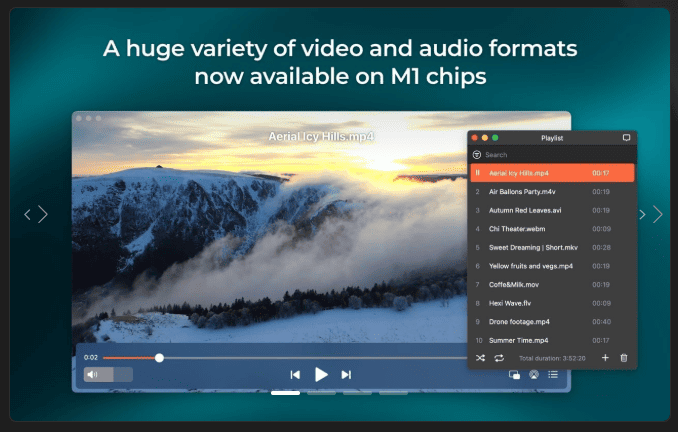678x432 pixels.
Task: Click the second carousel page indicator
Action: pyautogui.click(x=321, y=393)
